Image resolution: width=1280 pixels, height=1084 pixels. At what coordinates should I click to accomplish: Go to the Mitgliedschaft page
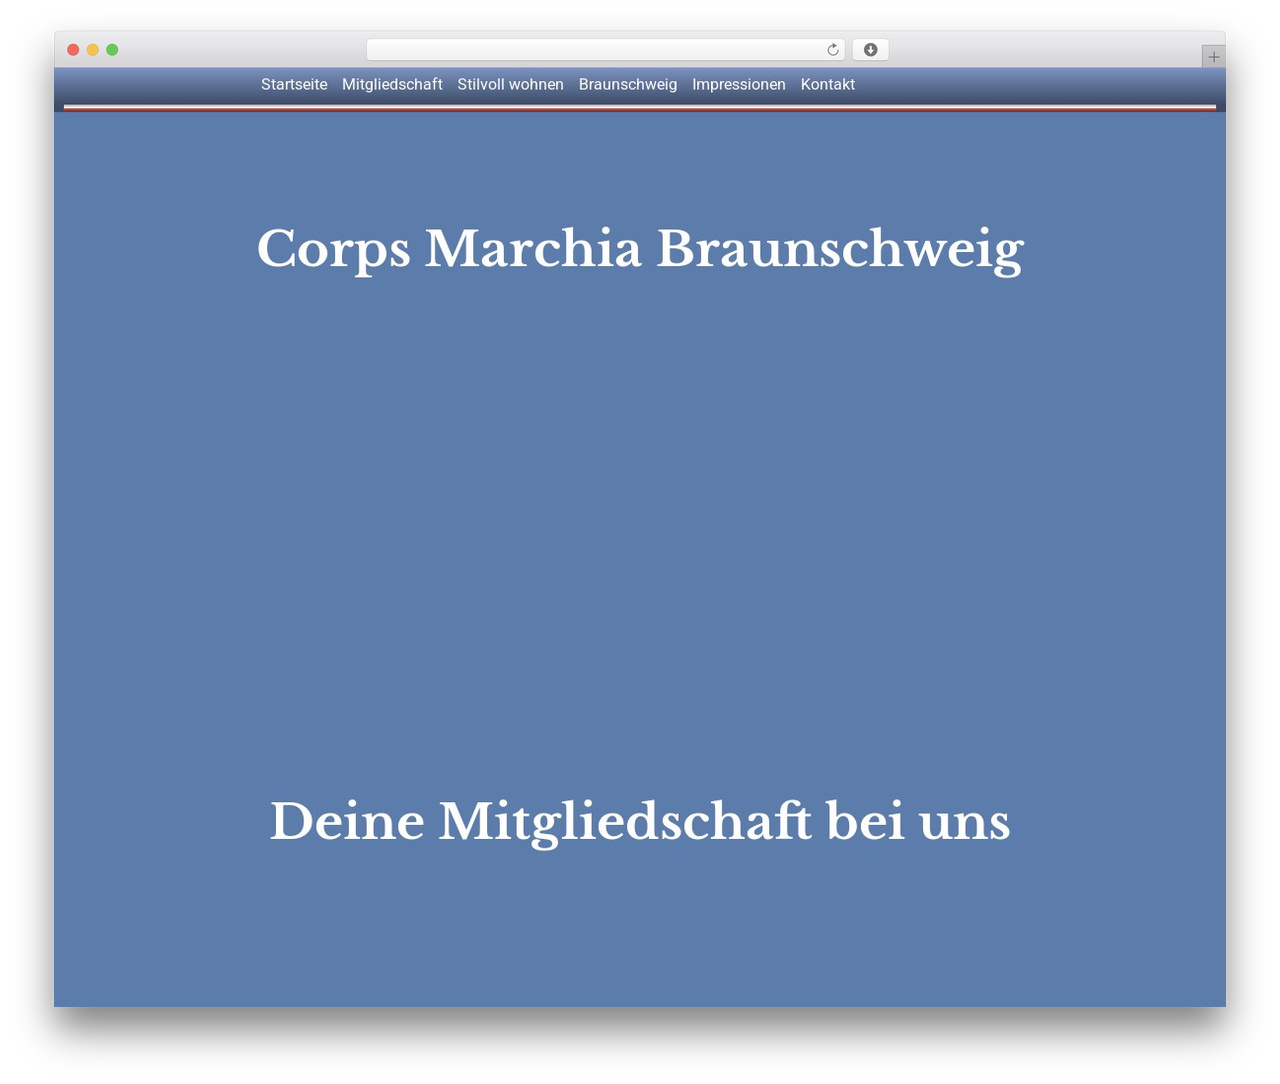pos(392,85)
